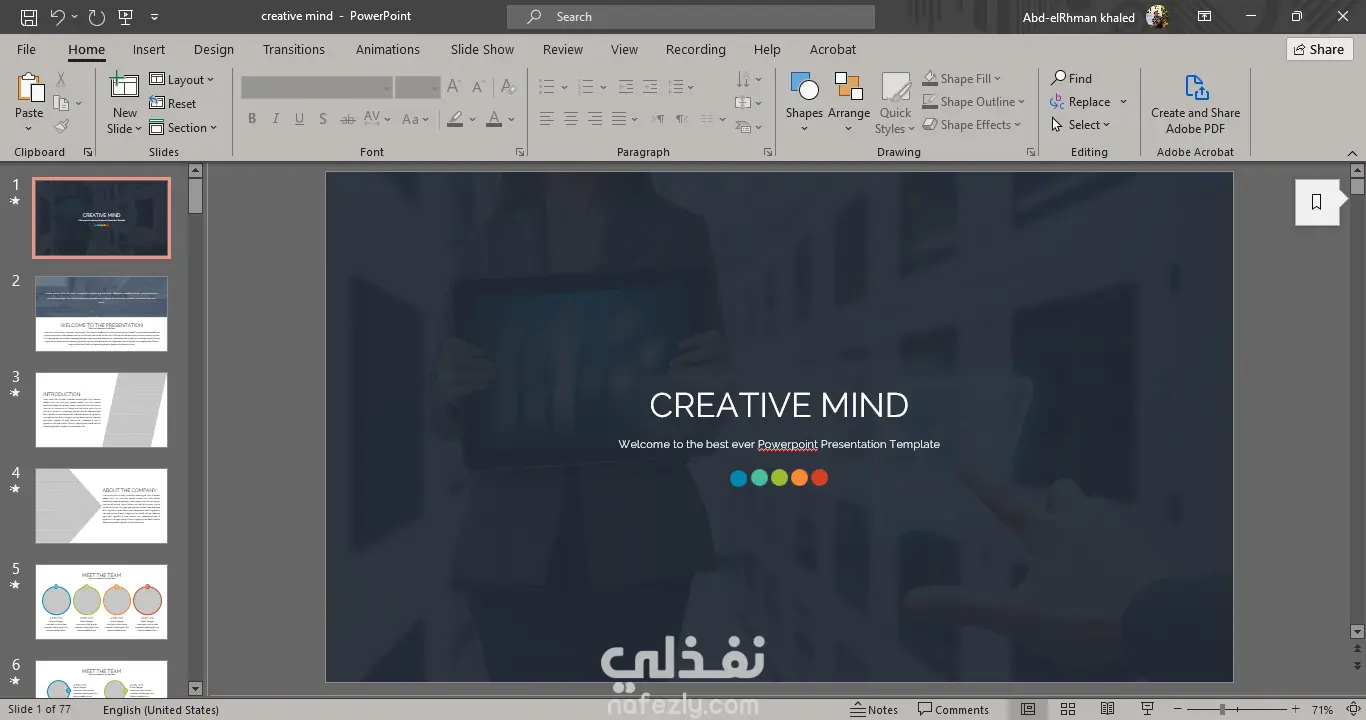Toggle the Notes pane in status bar
The image size is (1366, 720).
pyautogui.click(x=874, y=710)
